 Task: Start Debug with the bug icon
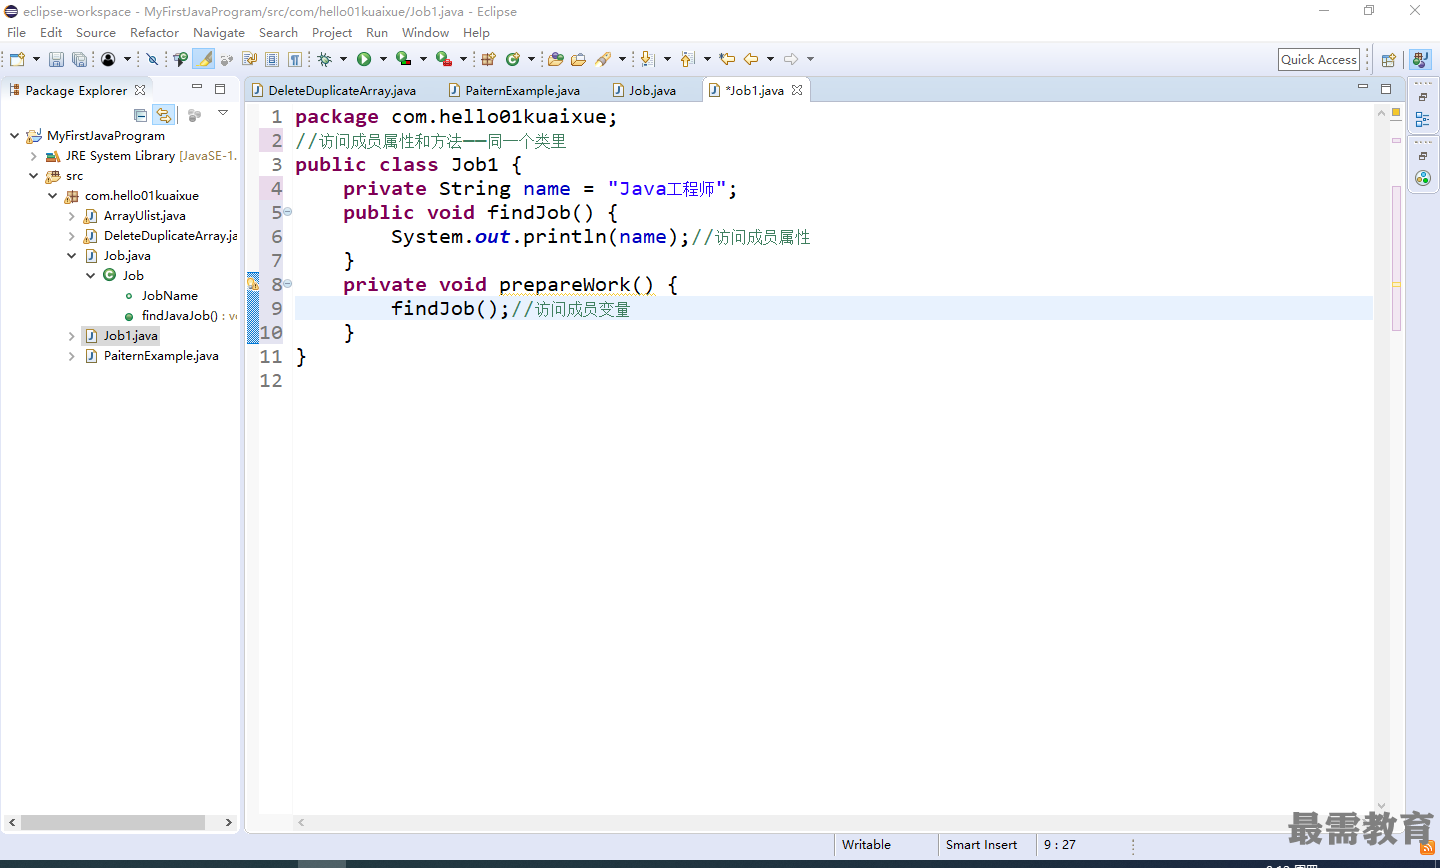[x=324, y=59]
